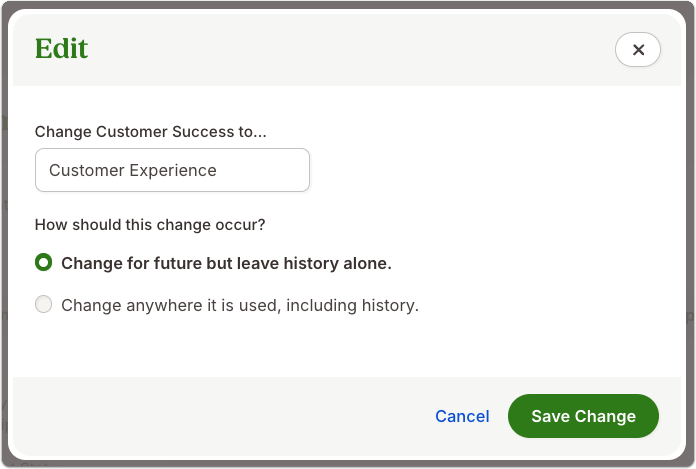Click the dimmed backdrop outside the dialog
The width and height of the screenshot is (696, 469).
4,222
